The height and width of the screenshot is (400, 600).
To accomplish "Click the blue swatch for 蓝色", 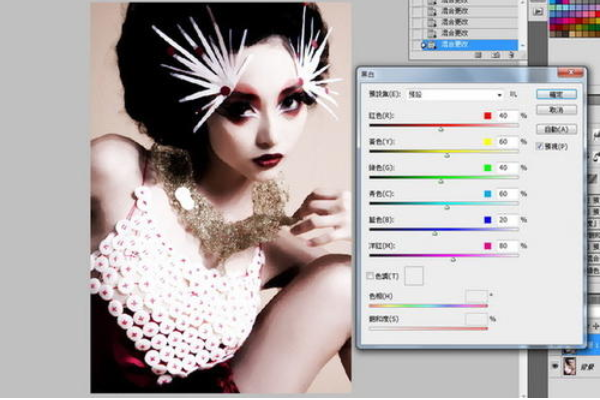I will (487, 219).
